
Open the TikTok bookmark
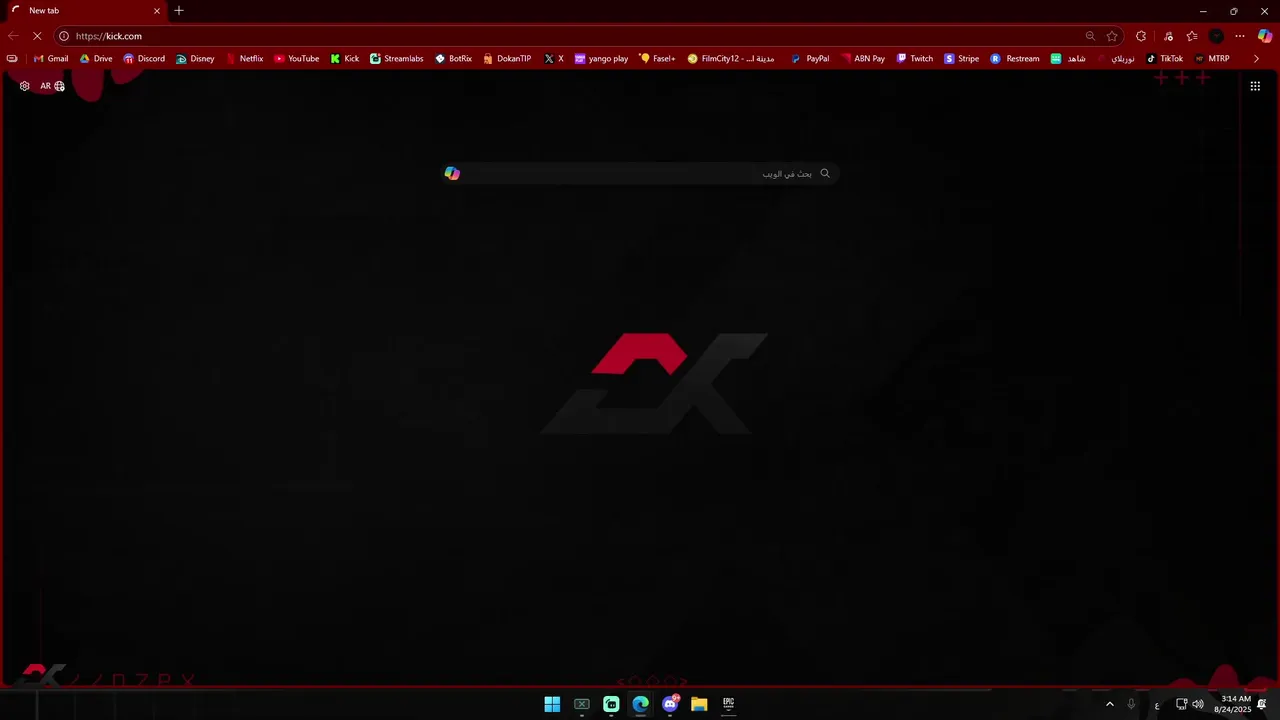click(x=1164, y=59)
